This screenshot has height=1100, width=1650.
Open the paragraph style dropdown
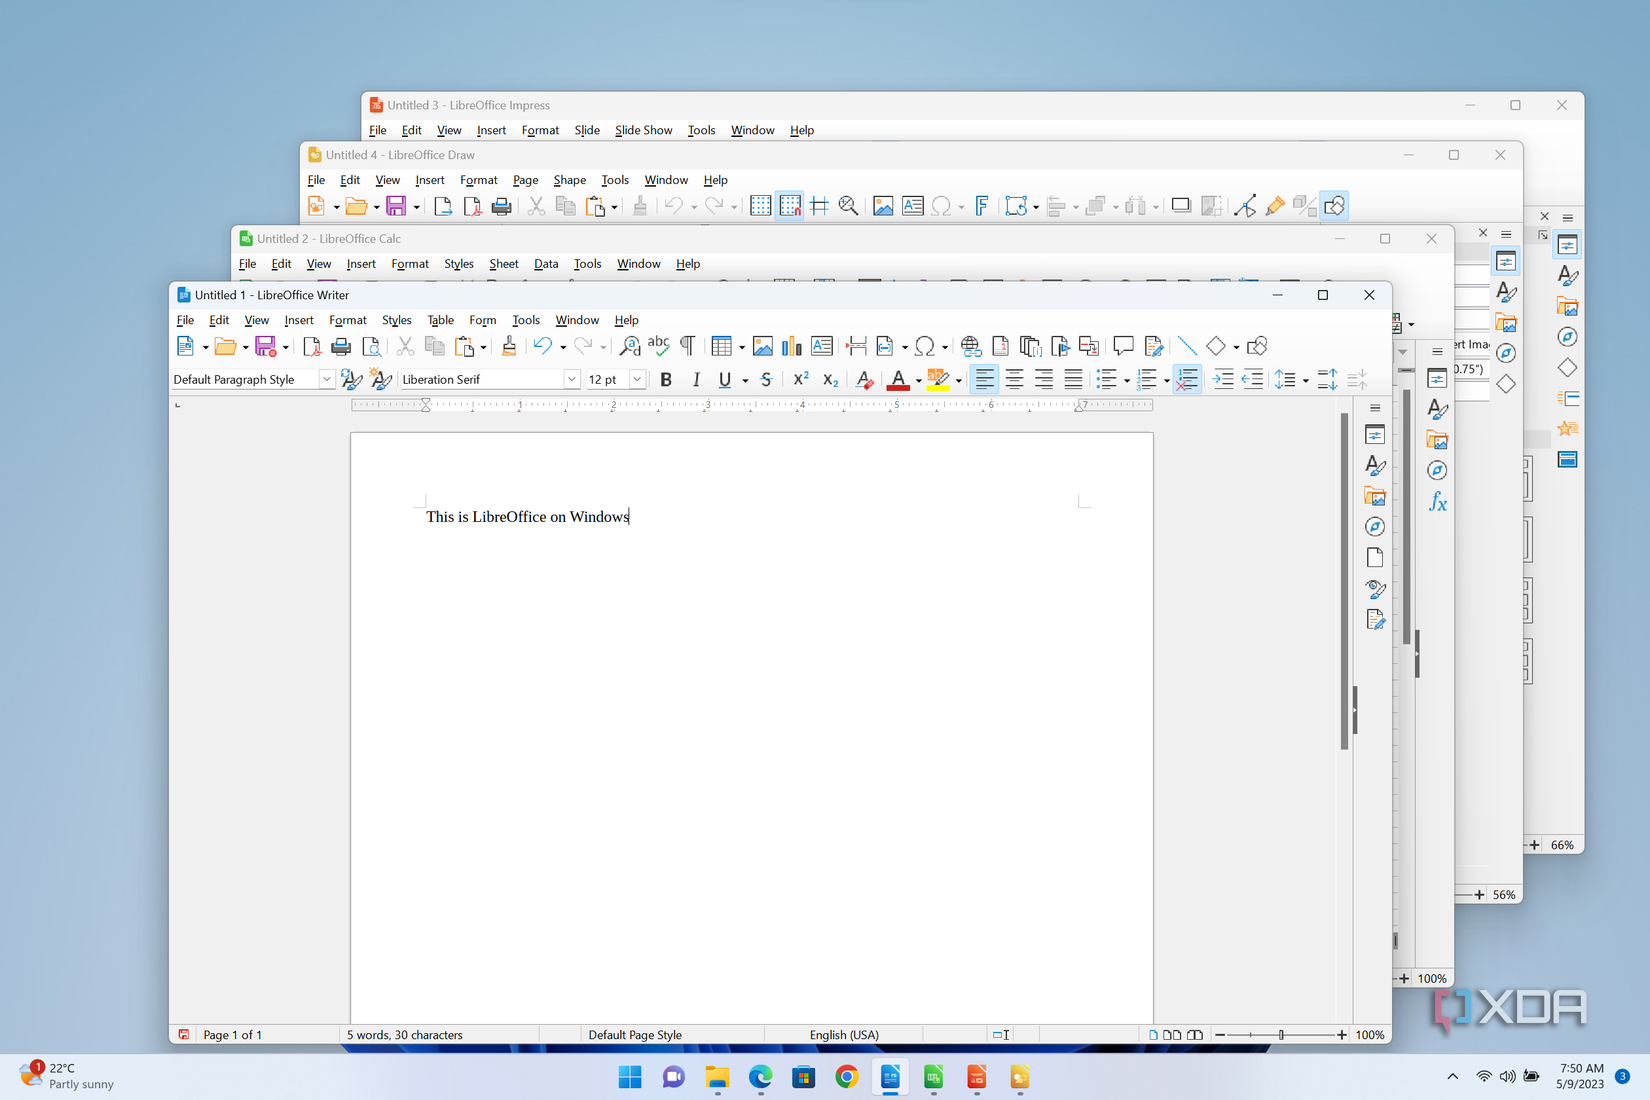325,379
